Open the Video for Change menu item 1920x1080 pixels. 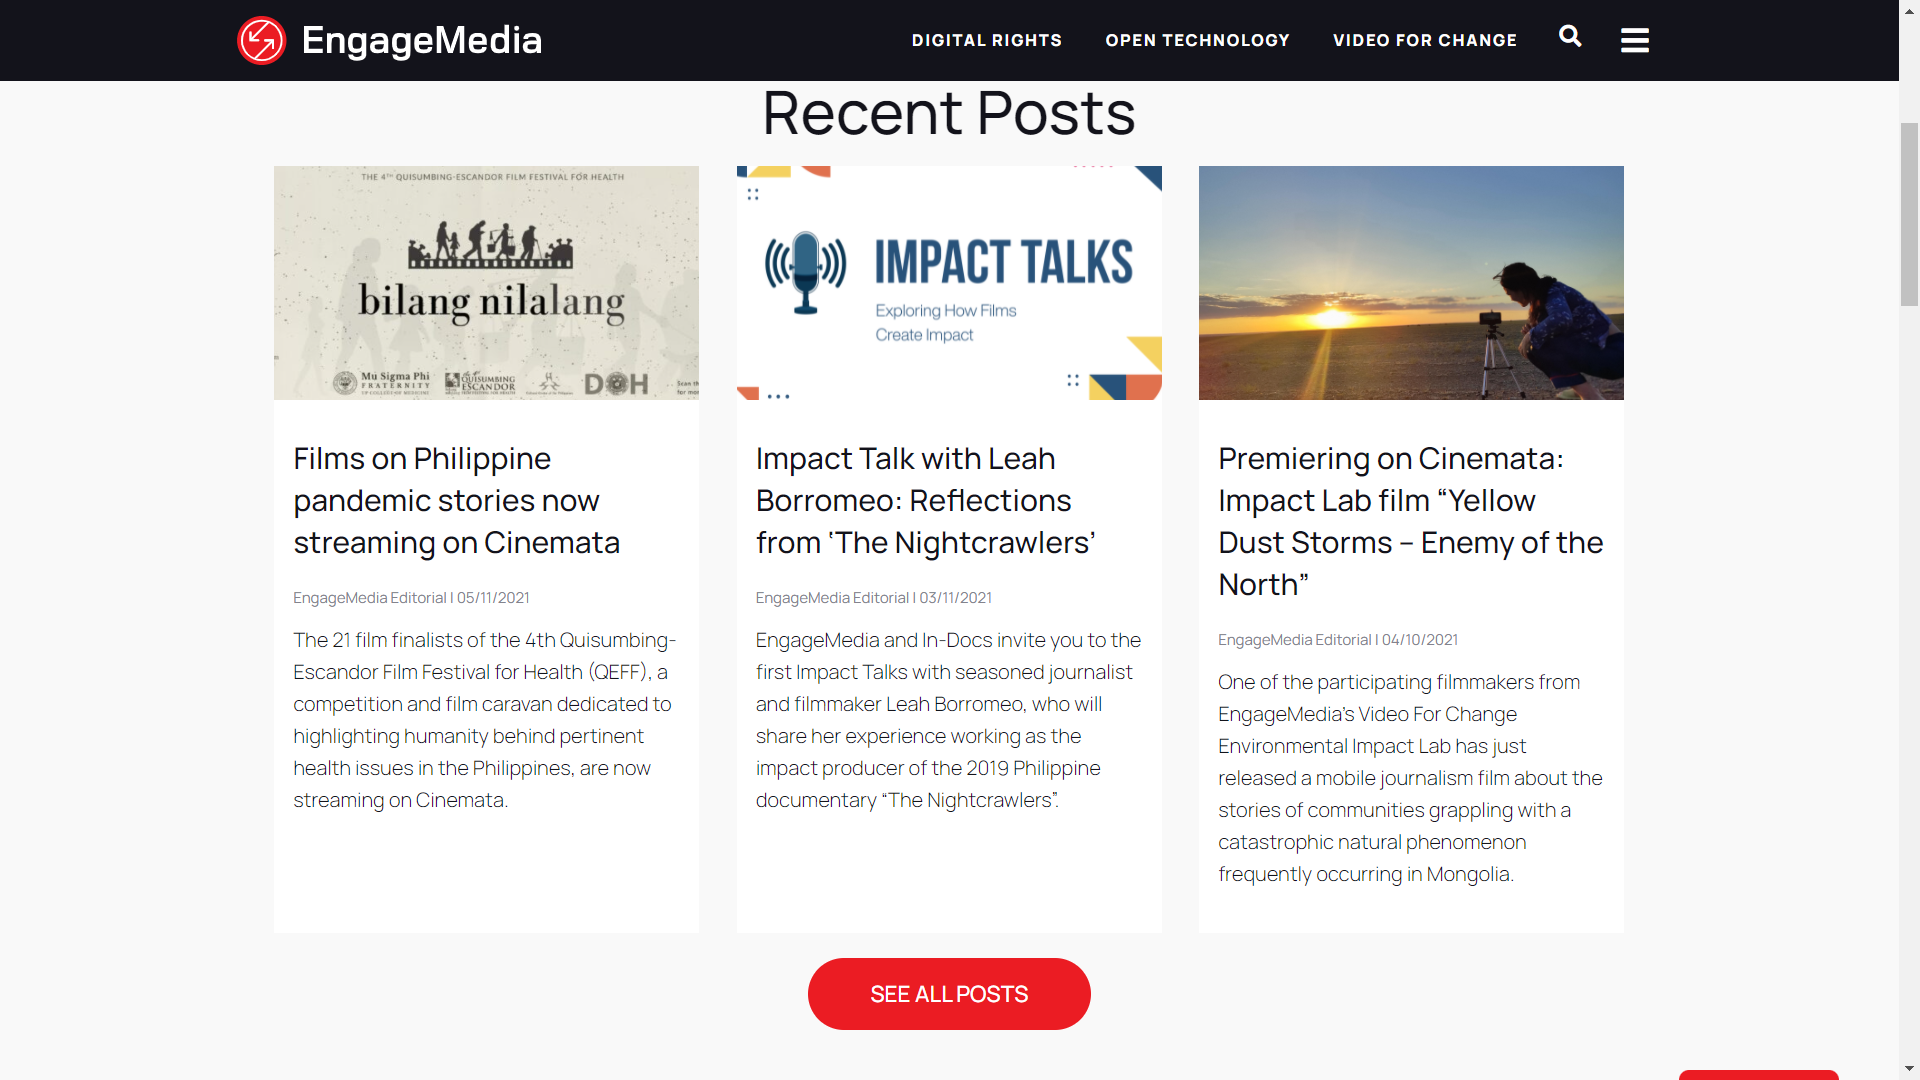point(1424,41)
